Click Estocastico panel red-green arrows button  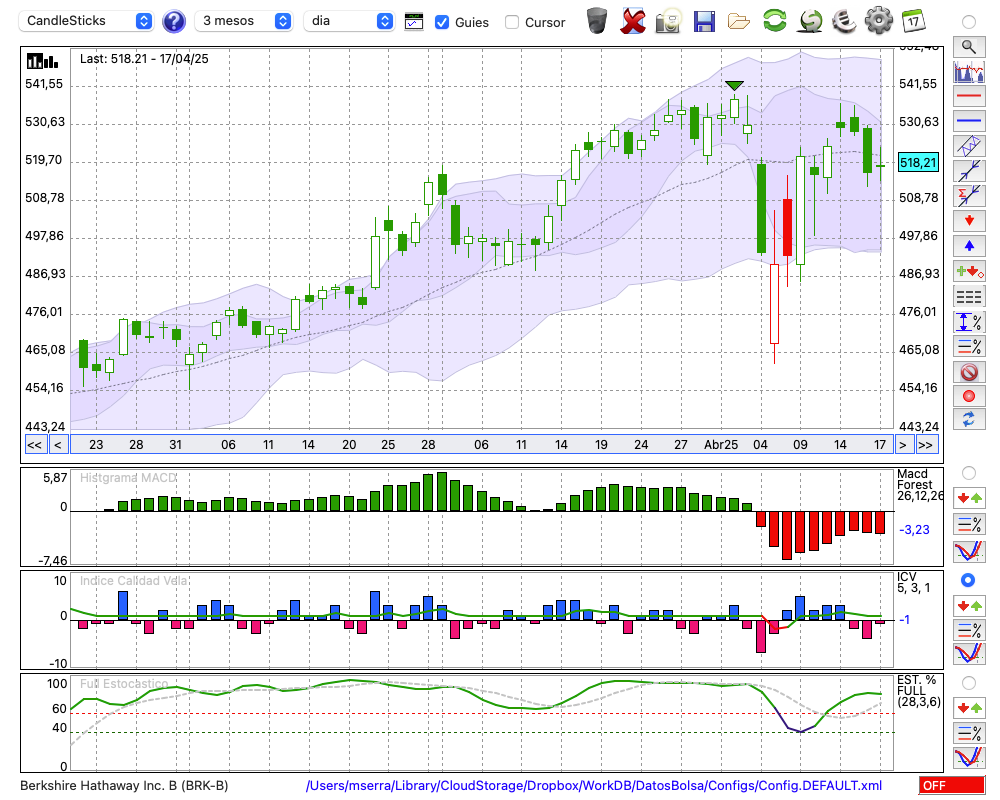tap(969, 707)
